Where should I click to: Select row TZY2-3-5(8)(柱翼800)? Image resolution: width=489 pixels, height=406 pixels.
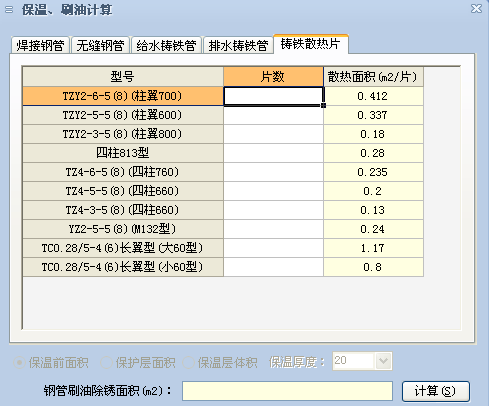click(123, 134)
